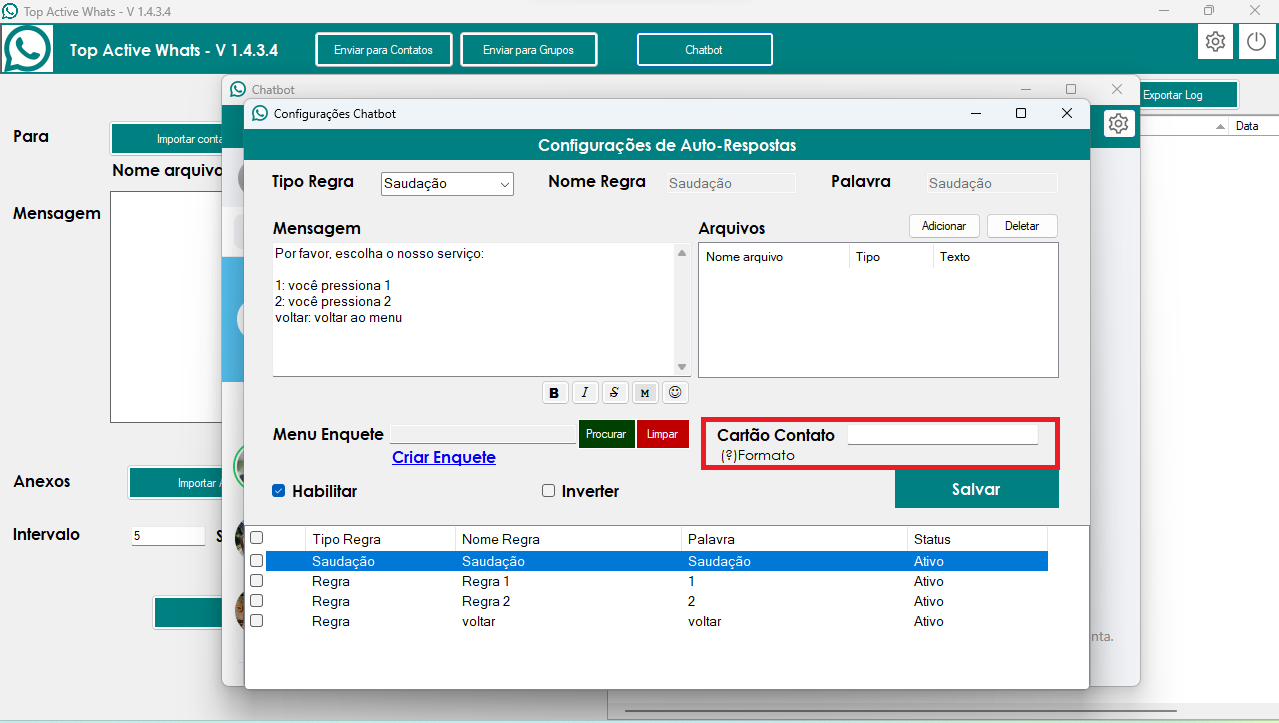
Task: Click the Nome Regra input field
Action: pyautogui.click(x=731, y=183)
